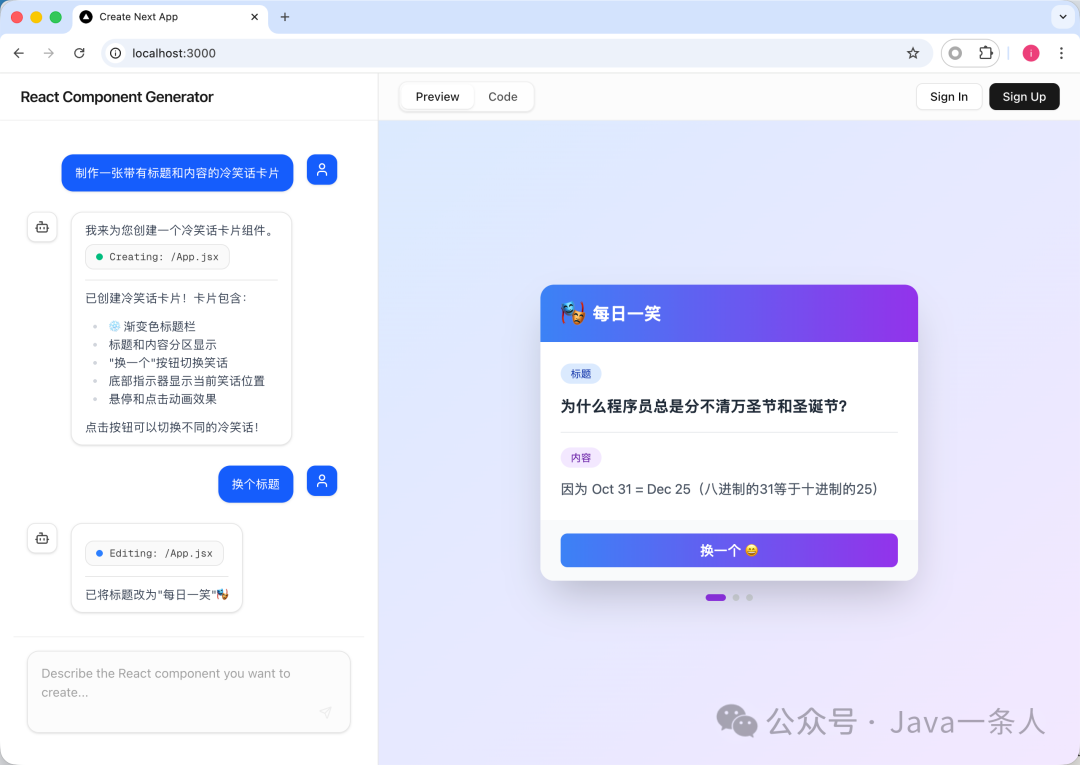Click the active purple pagination indicator
1080x765 pixels.
(x=716, y=597)
